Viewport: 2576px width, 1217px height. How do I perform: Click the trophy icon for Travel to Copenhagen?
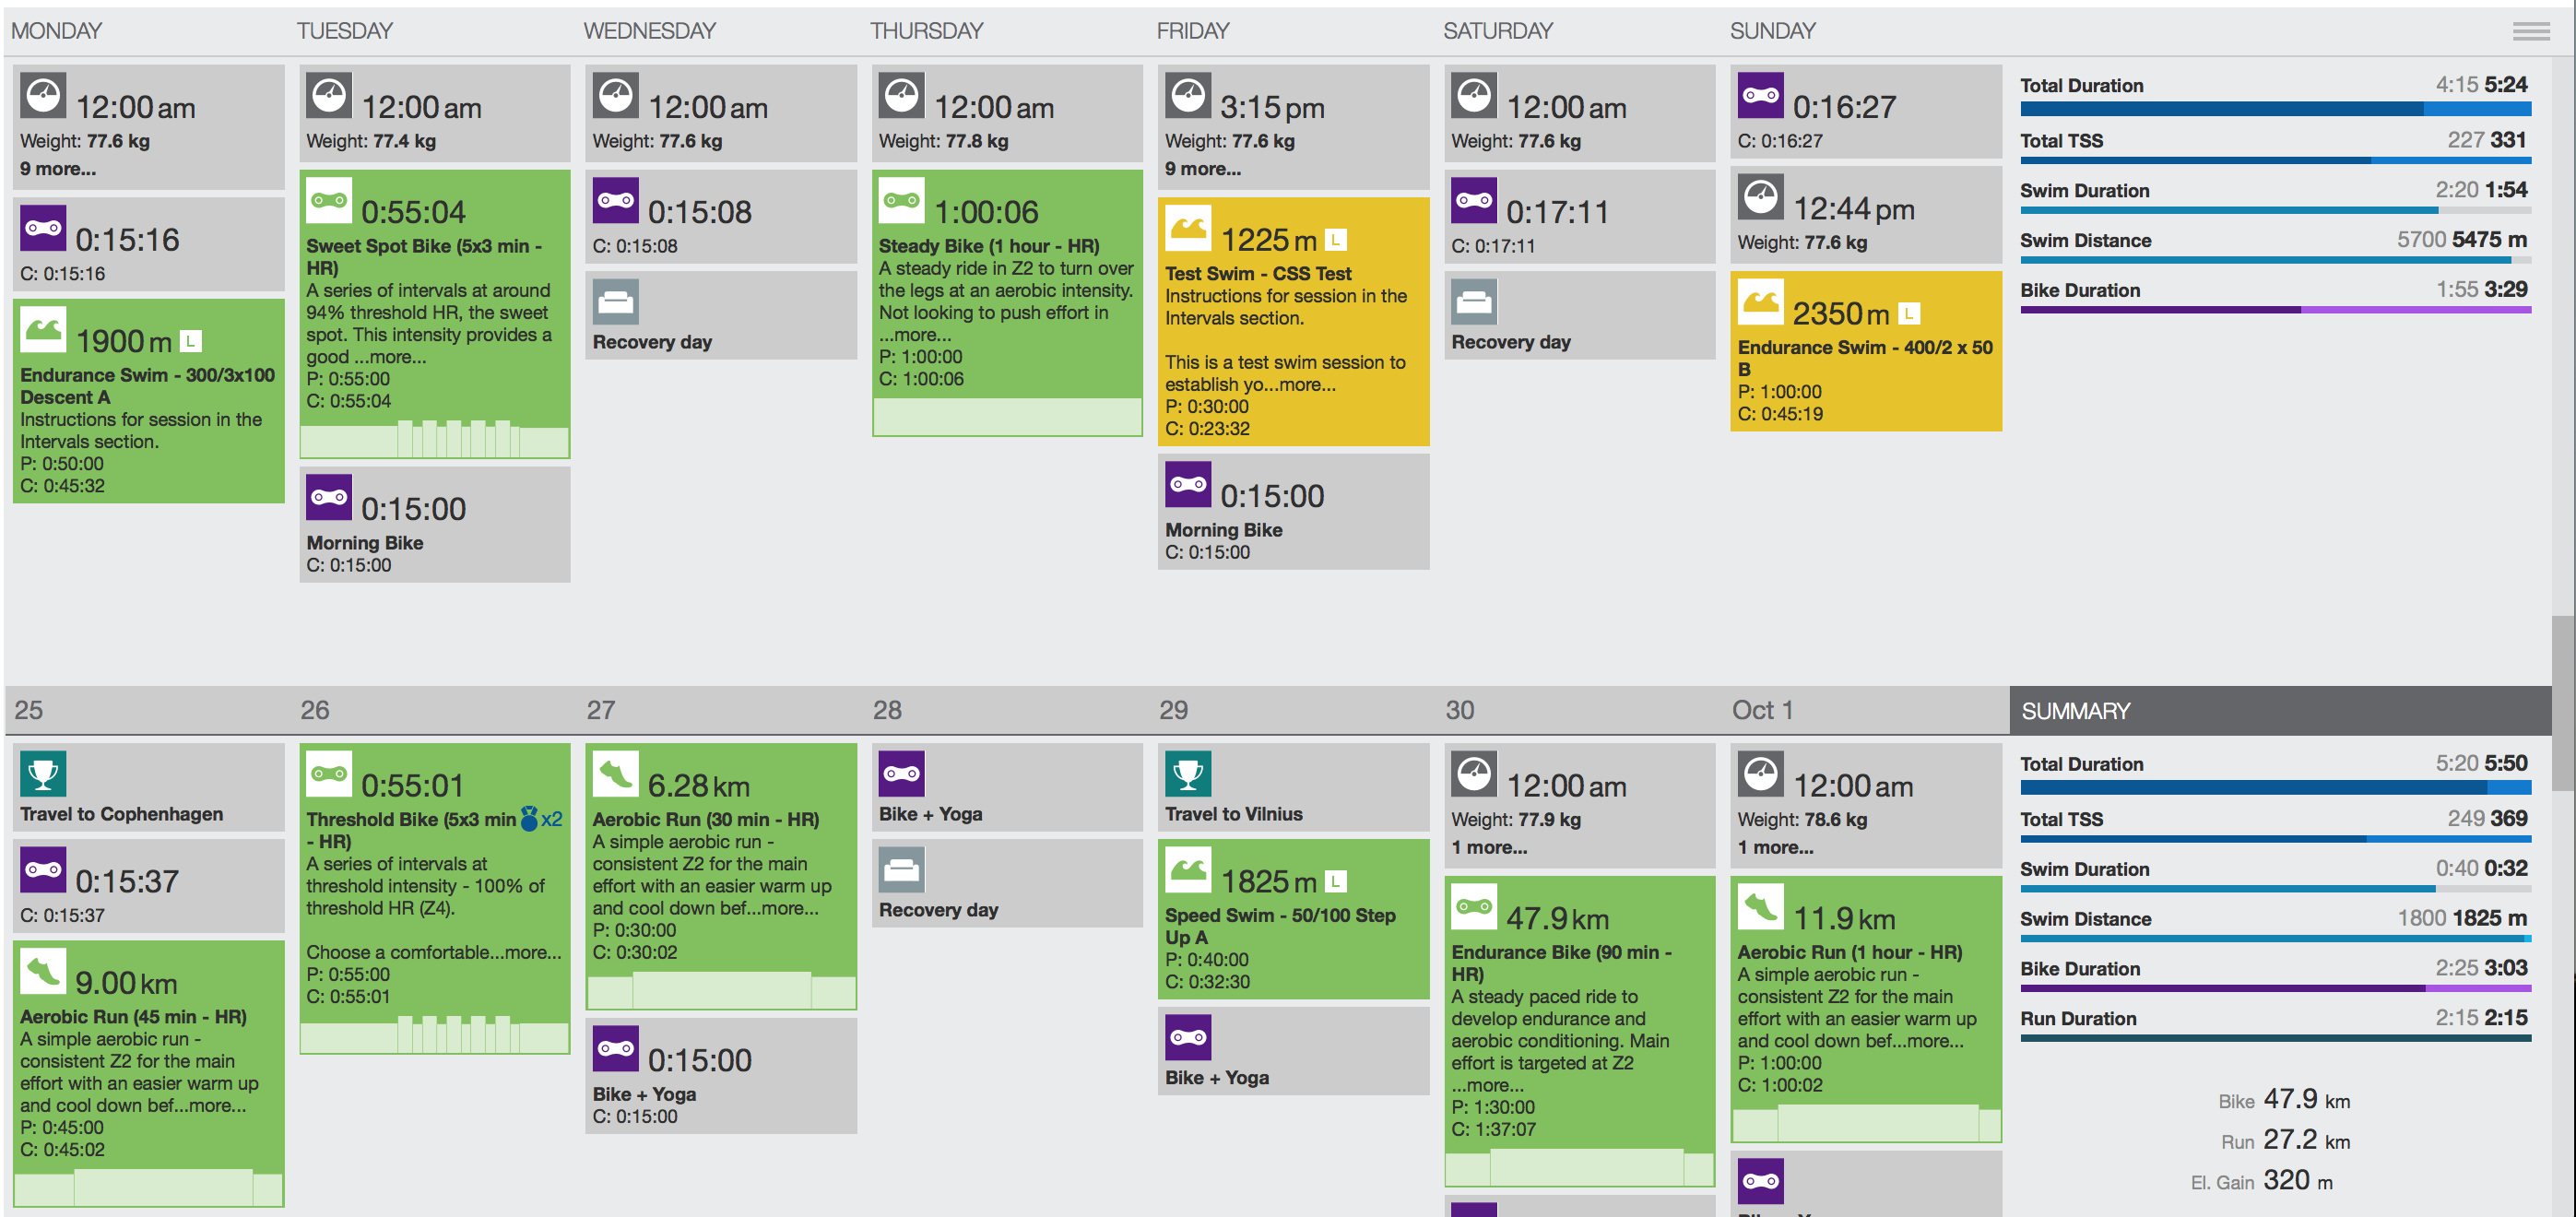click(43, 773)
